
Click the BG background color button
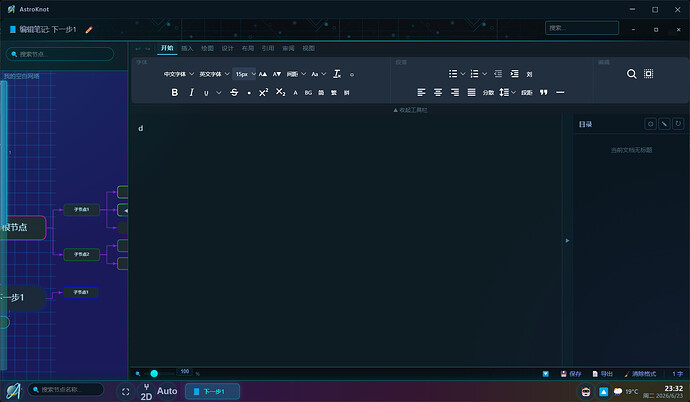[x=308, y=93]
